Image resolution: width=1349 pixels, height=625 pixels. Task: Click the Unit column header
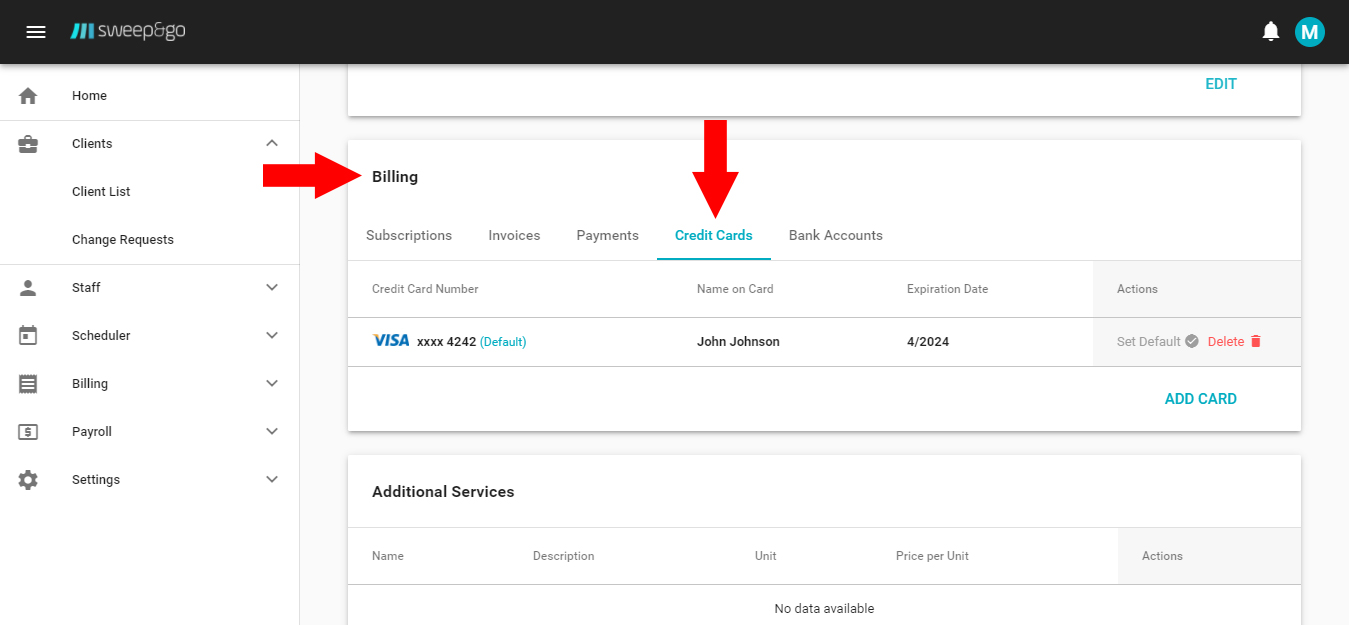tap(766, 556)
